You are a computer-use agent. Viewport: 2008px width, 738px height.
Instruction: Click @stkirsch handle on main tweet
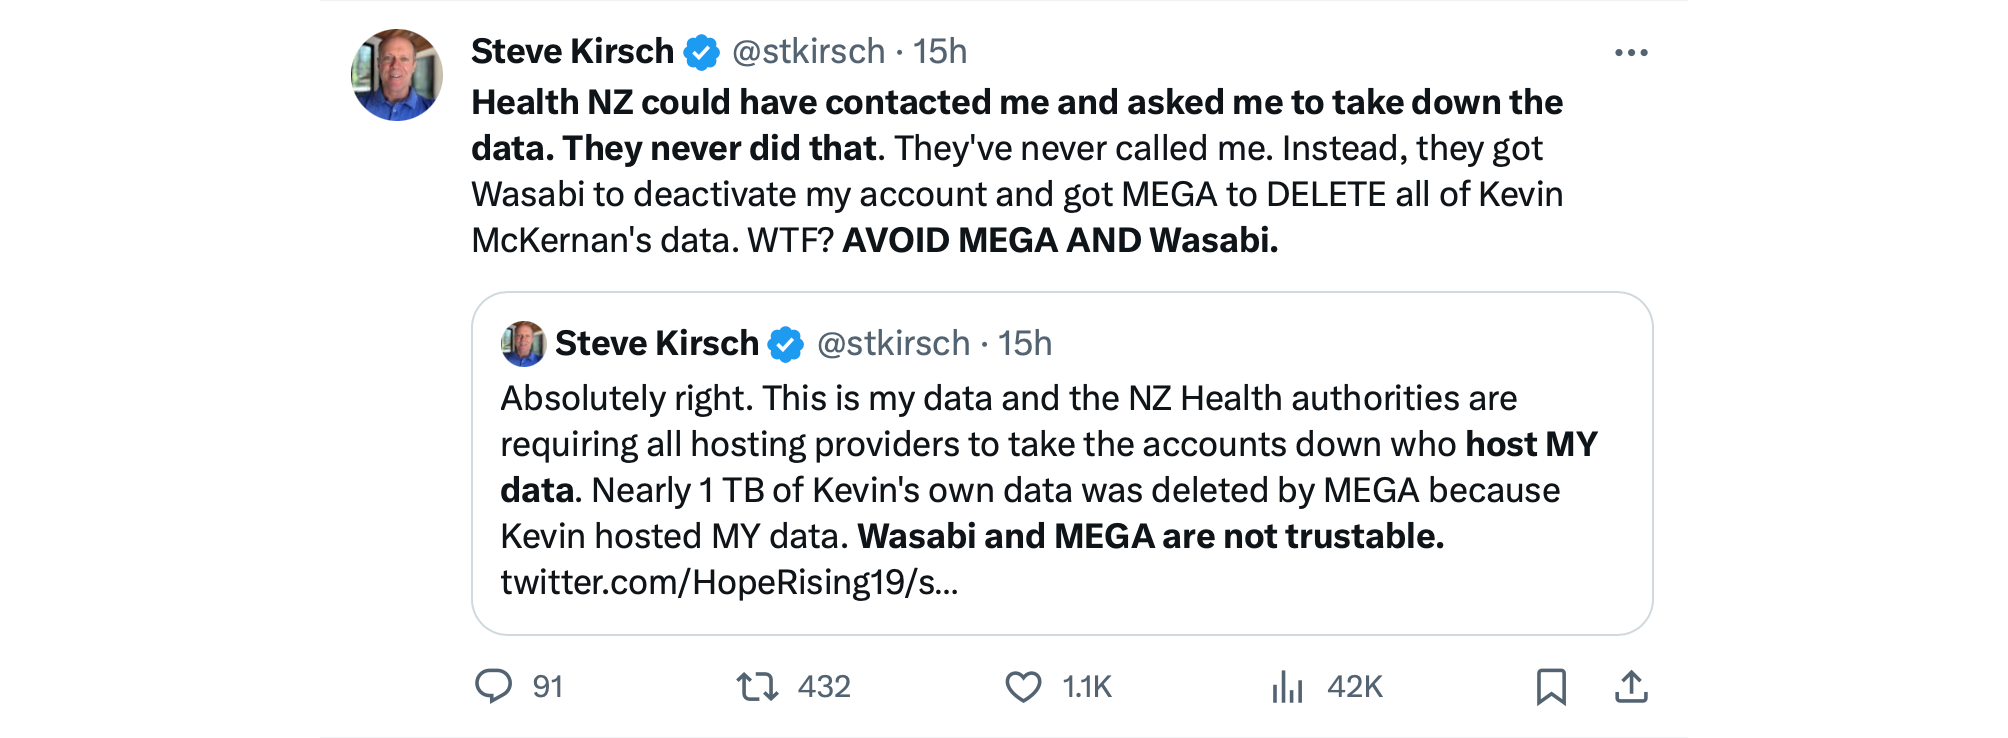tap(808, 51)
